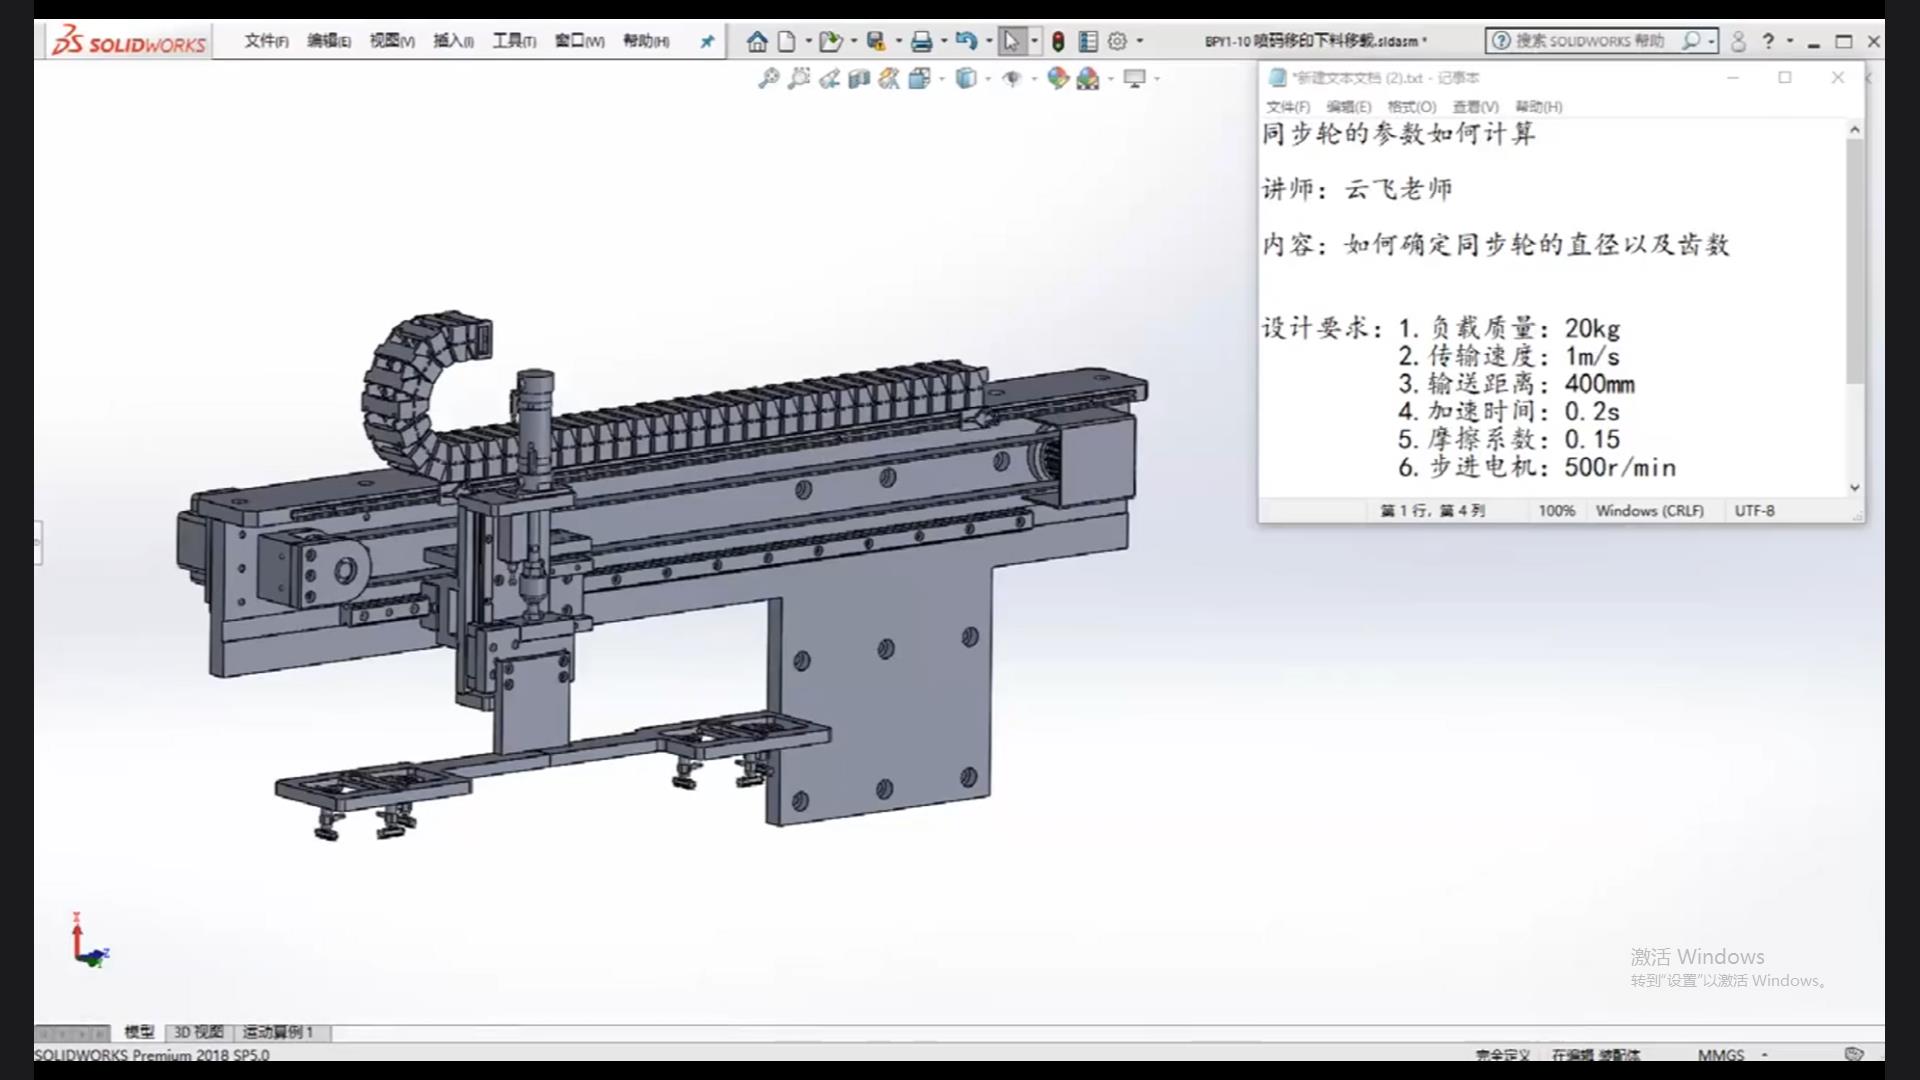Open the SolidWorks 编辑(E) menu
The image size is (1920, 1080).
pyautogui.click(x=329, y=41)
